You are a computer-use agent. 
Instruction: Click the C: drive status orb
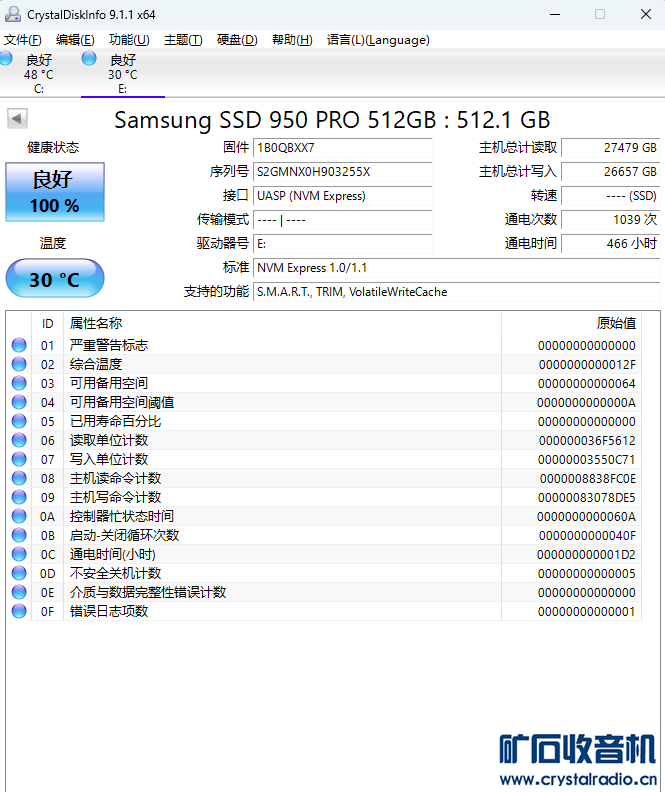[x=6, y=60]
